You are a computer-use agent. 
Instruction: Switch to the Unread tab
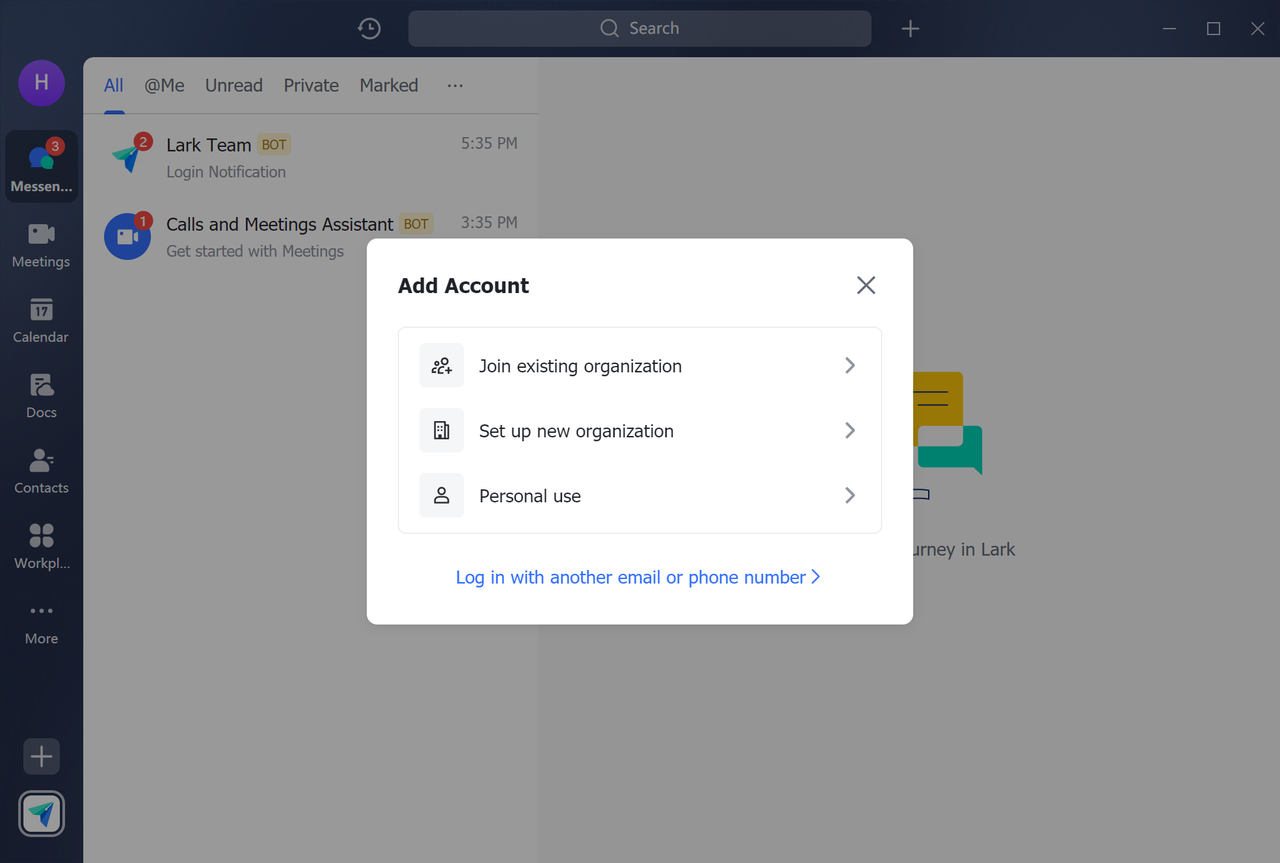(233, 86)
